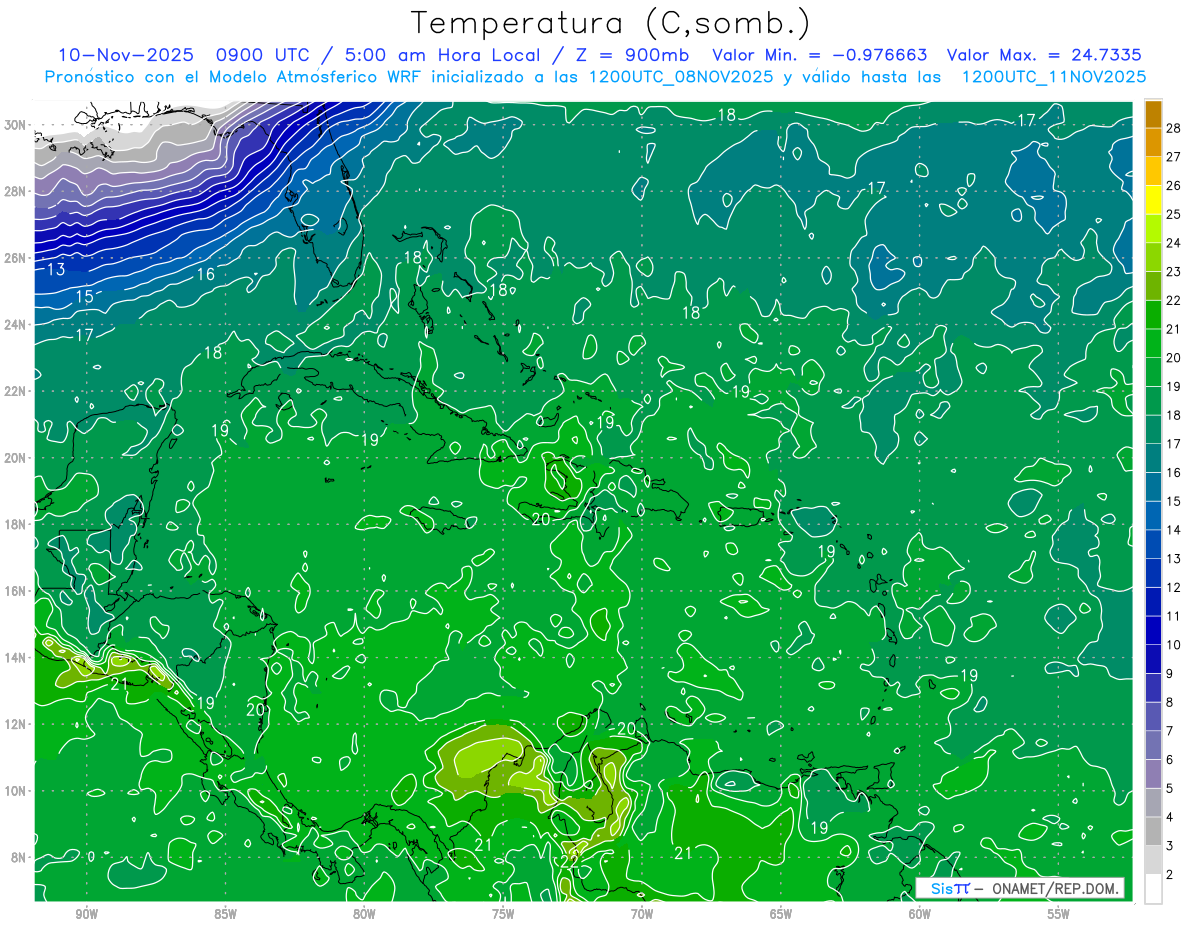Click legend value "28"
The height and width of the screenshot is (927, 1200).
click(x=1174, y=127)
